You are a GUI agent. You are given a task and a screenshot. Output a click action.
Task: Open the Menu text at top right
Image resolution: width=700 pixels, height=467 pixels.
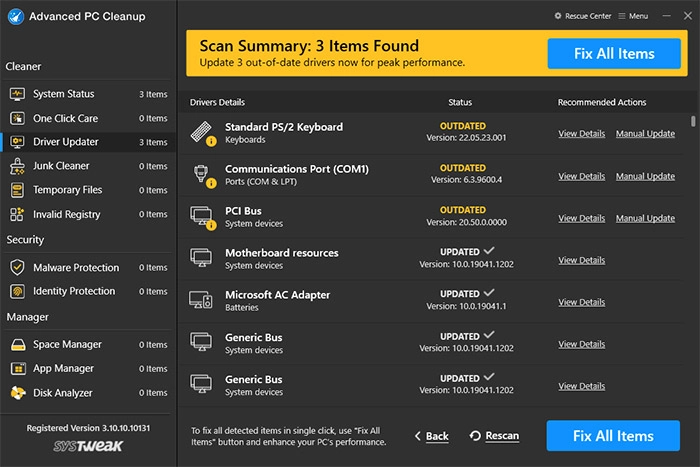(638, 16)
